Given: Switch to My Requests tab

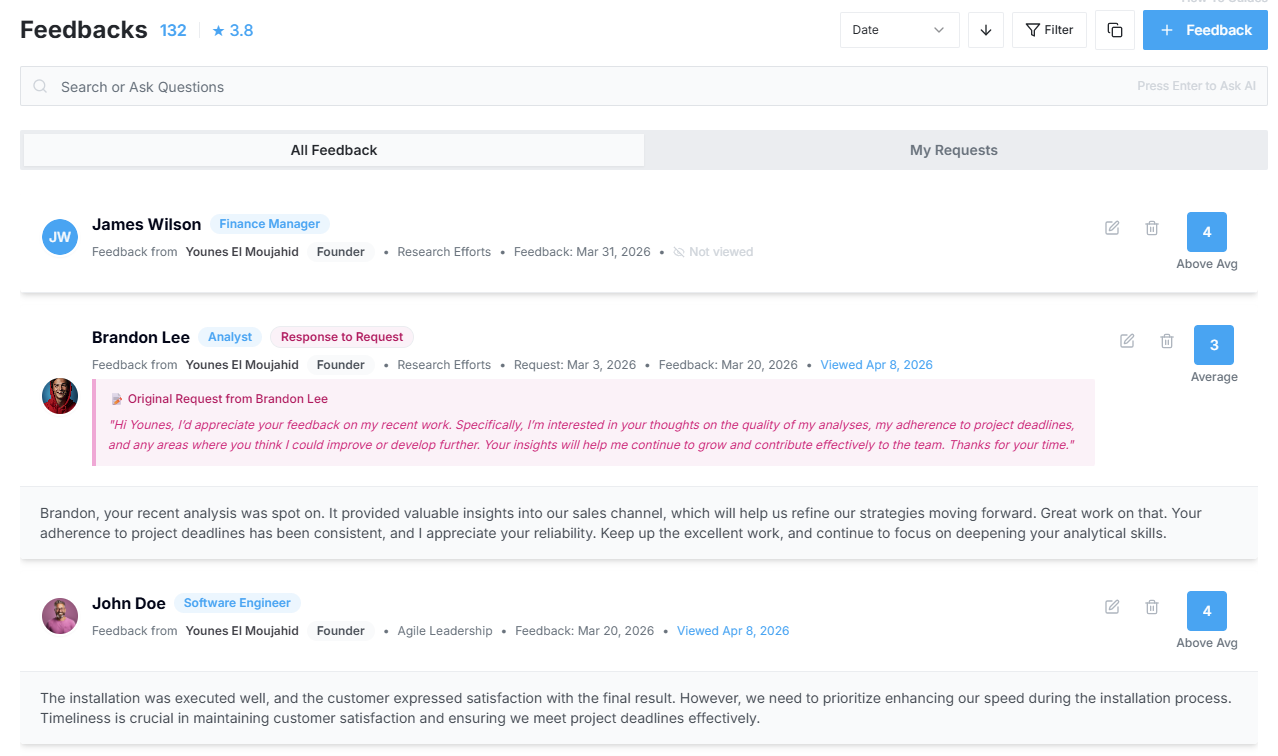Looking at the screenshot, I should (x=954, y=150).
